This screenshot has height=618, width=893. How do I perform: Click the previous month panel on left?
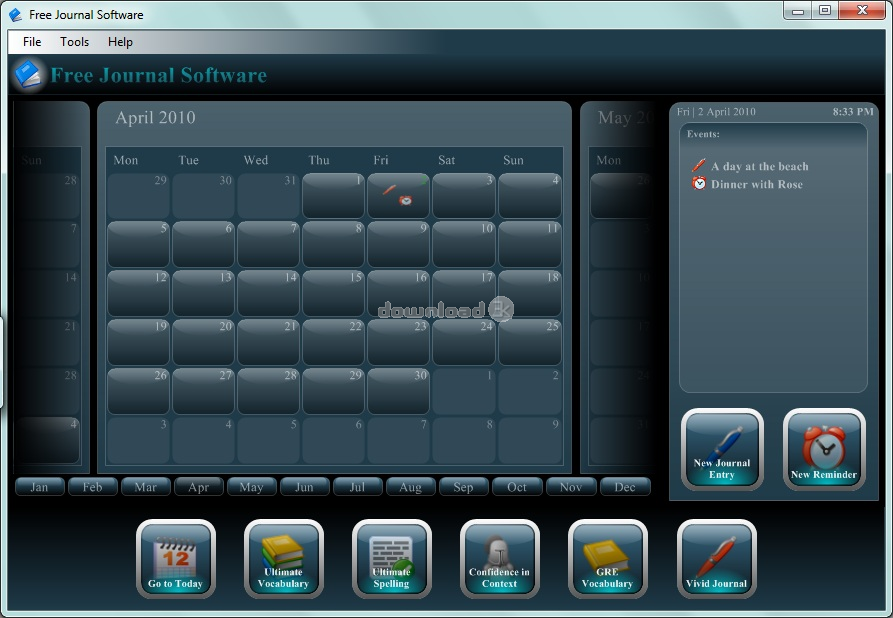51,288
